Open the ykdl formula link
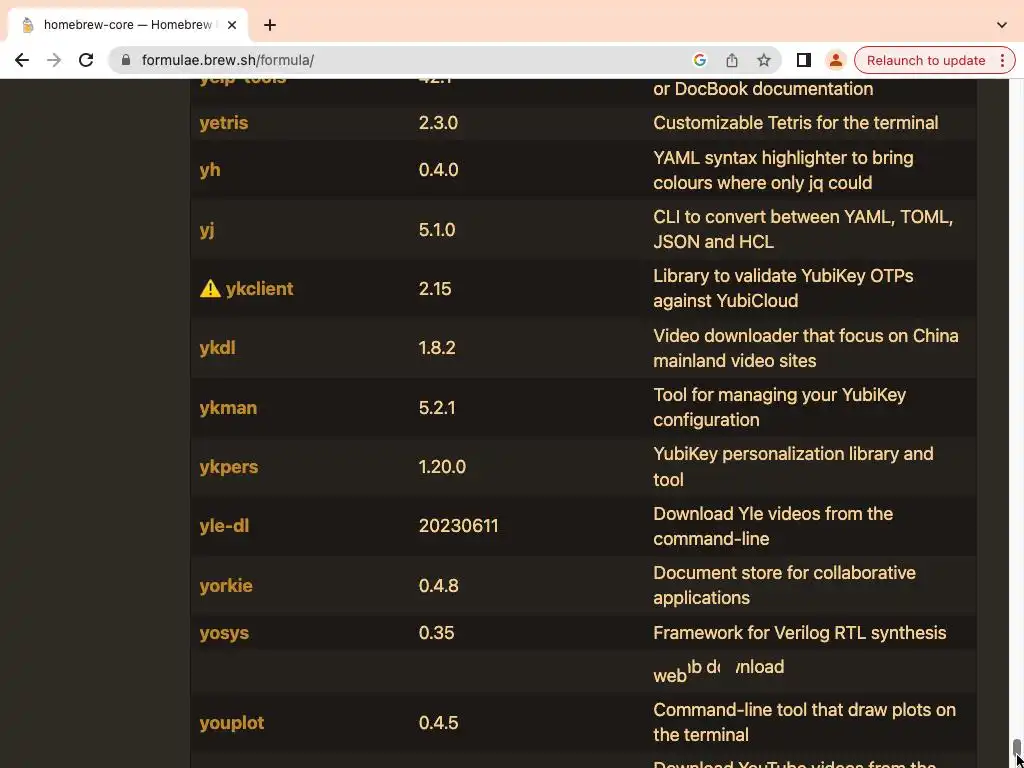 pyautogui.click(x=217, y=348)
